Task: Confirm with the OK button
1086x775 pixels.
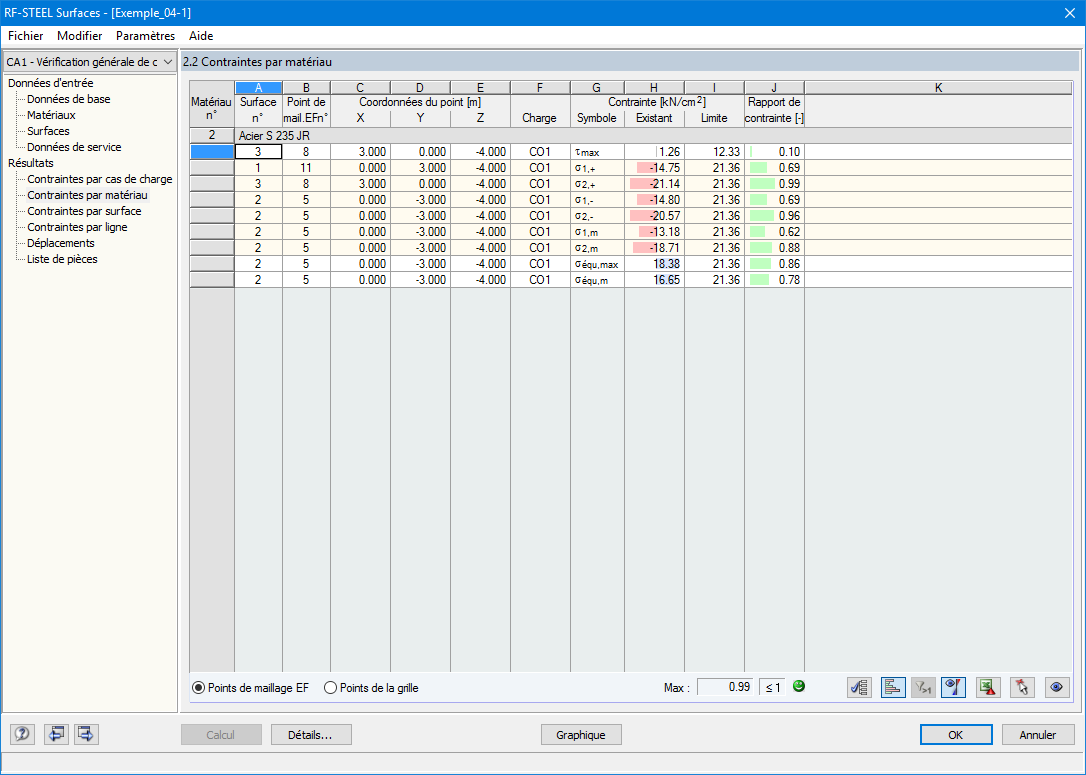Action: pyautogui.click(x=956, y=735)
